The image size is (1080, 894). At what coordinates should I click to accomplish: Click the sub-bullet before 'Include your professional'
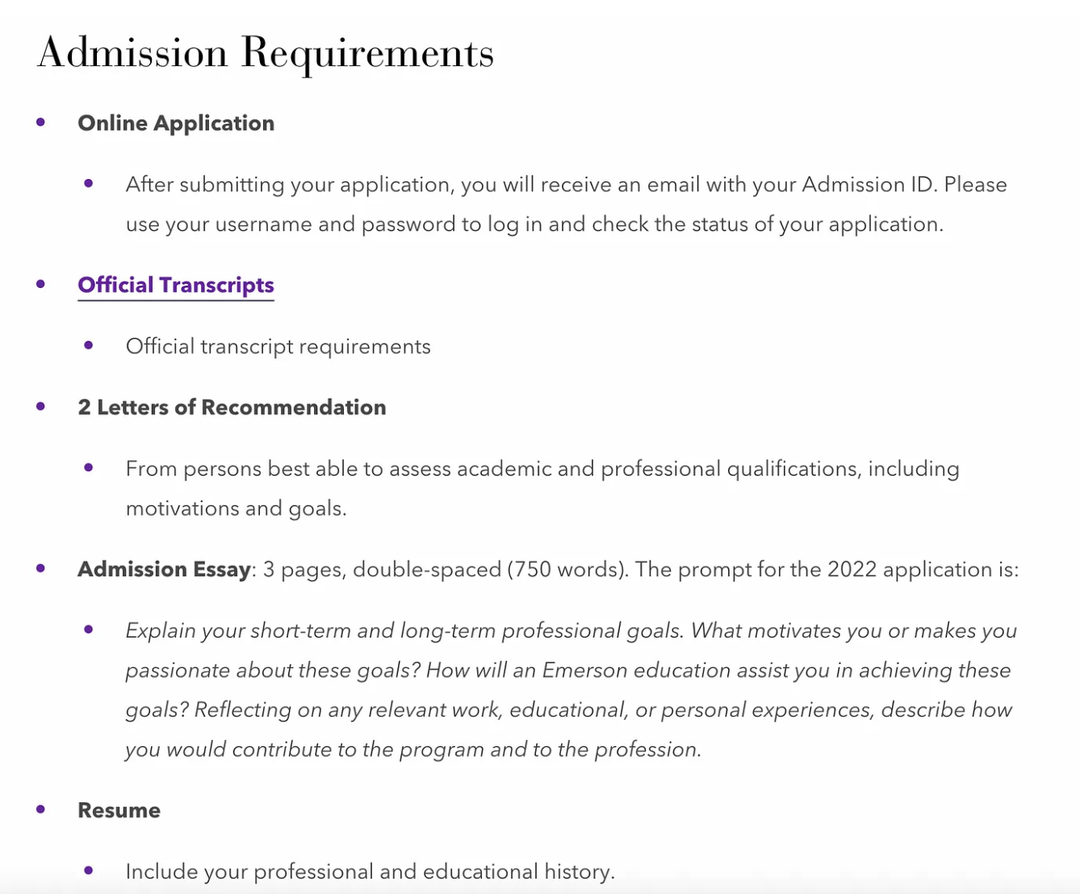click(x=88, y=871)
